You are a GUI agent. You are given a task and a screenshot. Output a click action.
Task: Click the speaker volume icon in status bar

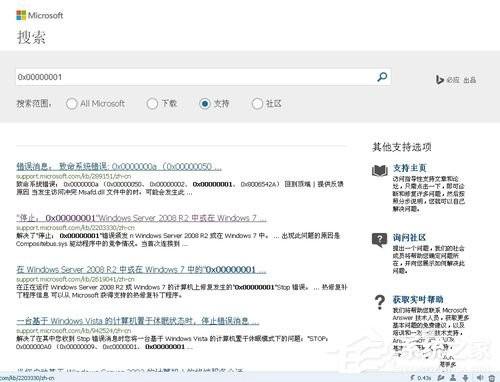[479, 378]
